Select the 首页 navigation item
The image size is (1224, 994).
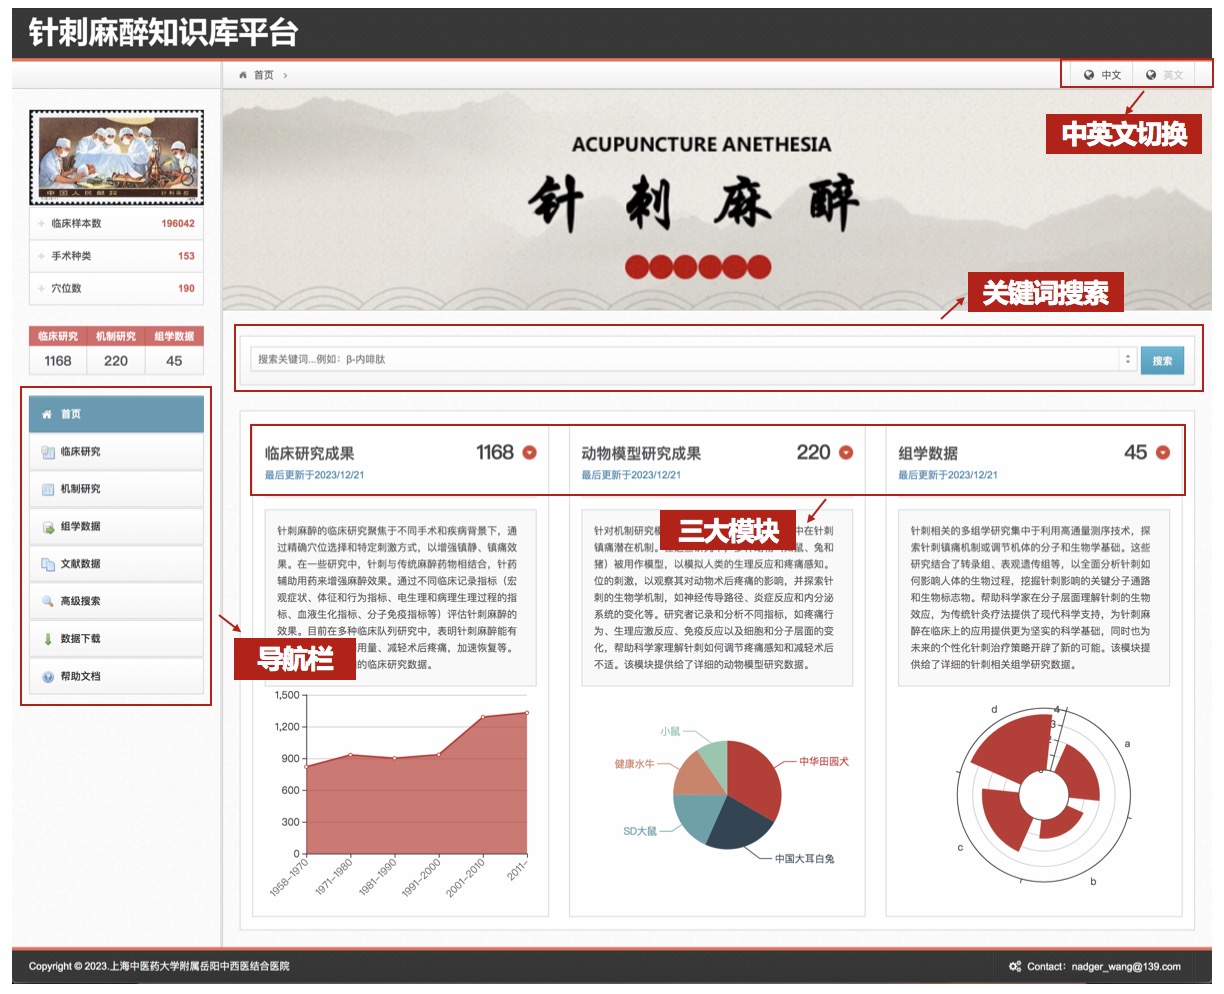click(x=116, y=414)
